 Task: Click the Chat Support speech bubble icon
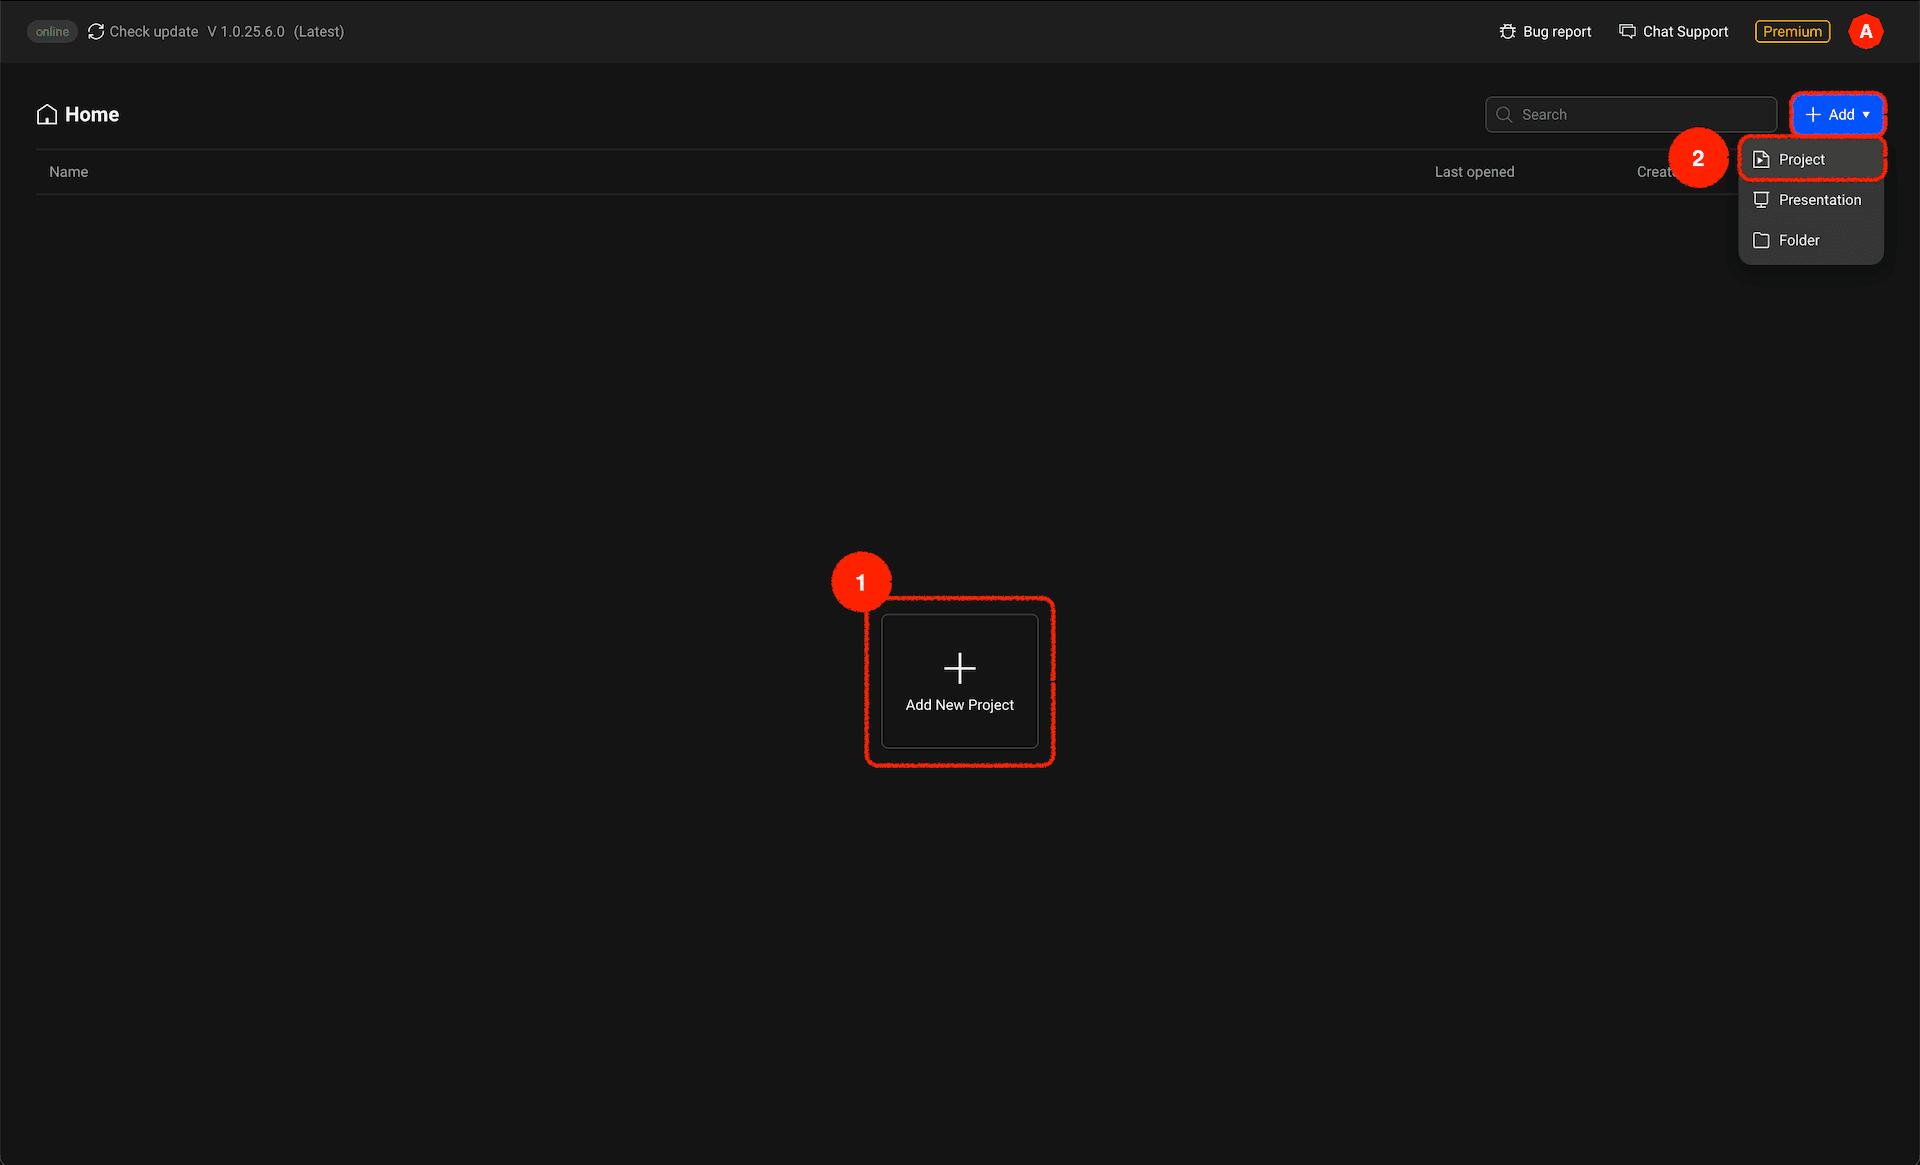1627,32
